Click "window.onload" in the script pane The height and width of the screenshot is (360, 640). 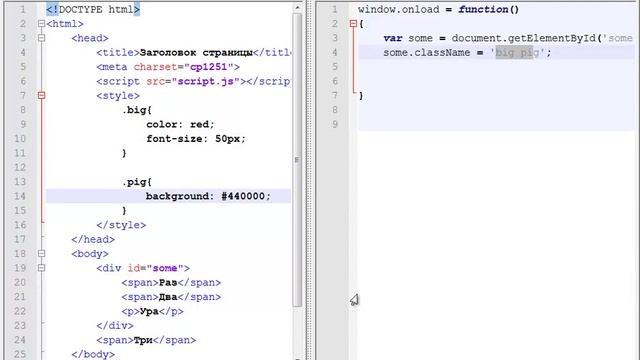click(399, 9)
